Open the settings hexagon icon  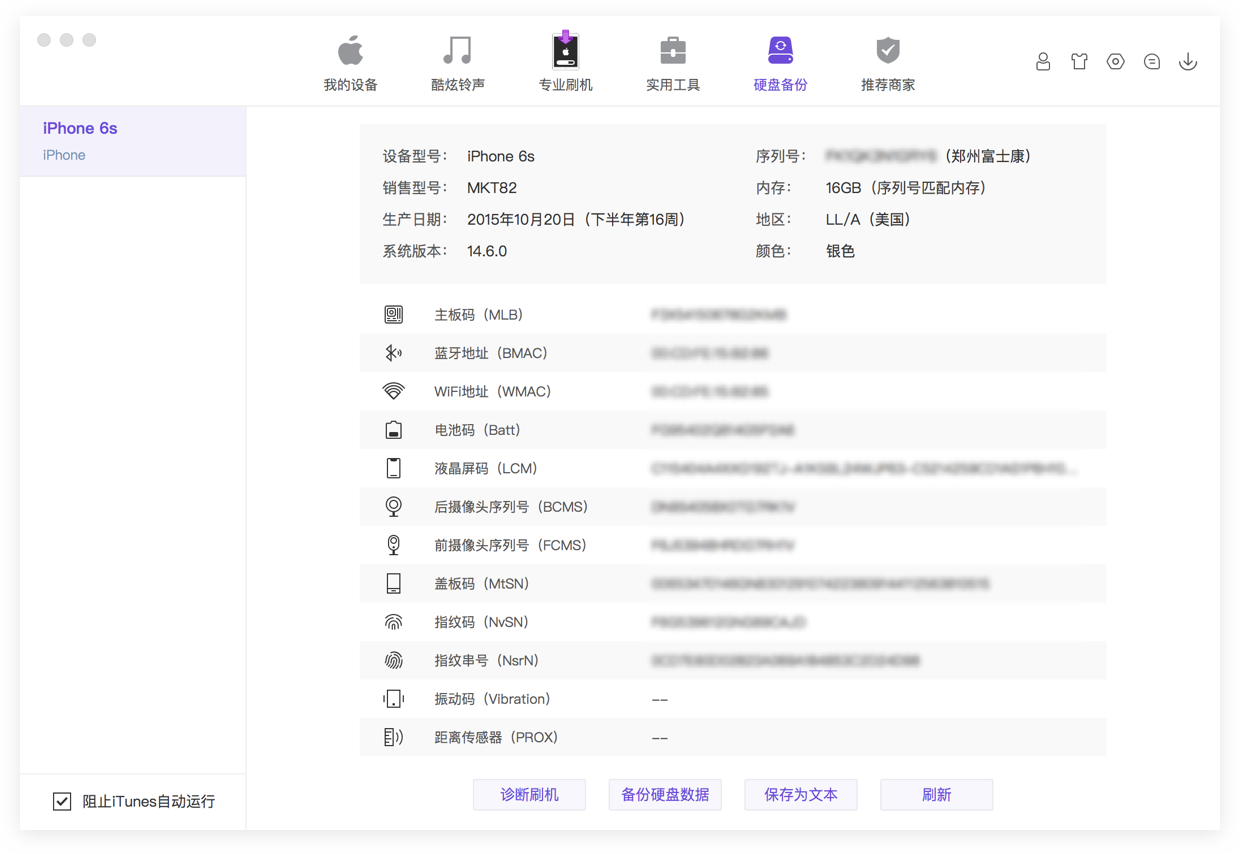click(x=1116, y=62)
